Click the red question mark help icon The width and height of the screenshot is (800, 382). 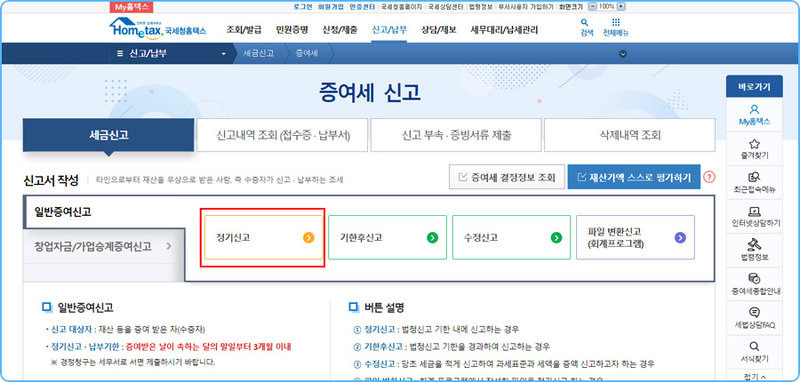[709, 177]
